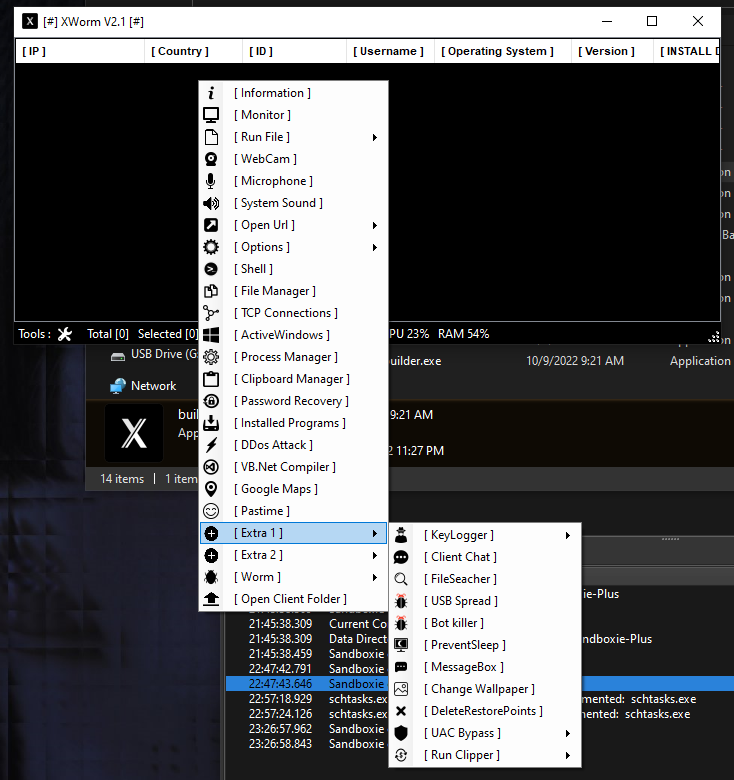Viewport: 734px width, 780px height.
Task: Choose the Change Wallpaper entry
Action: pyautogui.click(x=484, y=689)
